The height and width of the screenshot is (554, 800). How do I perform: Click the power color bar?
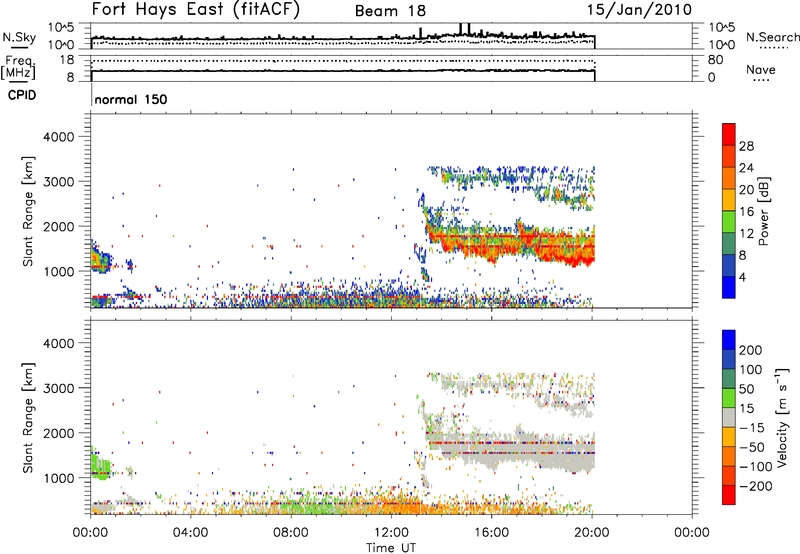729,210
